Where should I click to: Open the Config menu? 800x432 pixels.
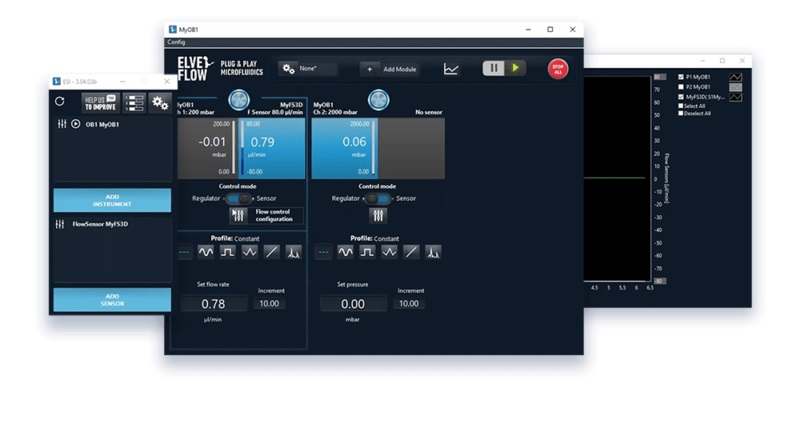(x=176, y=42)
